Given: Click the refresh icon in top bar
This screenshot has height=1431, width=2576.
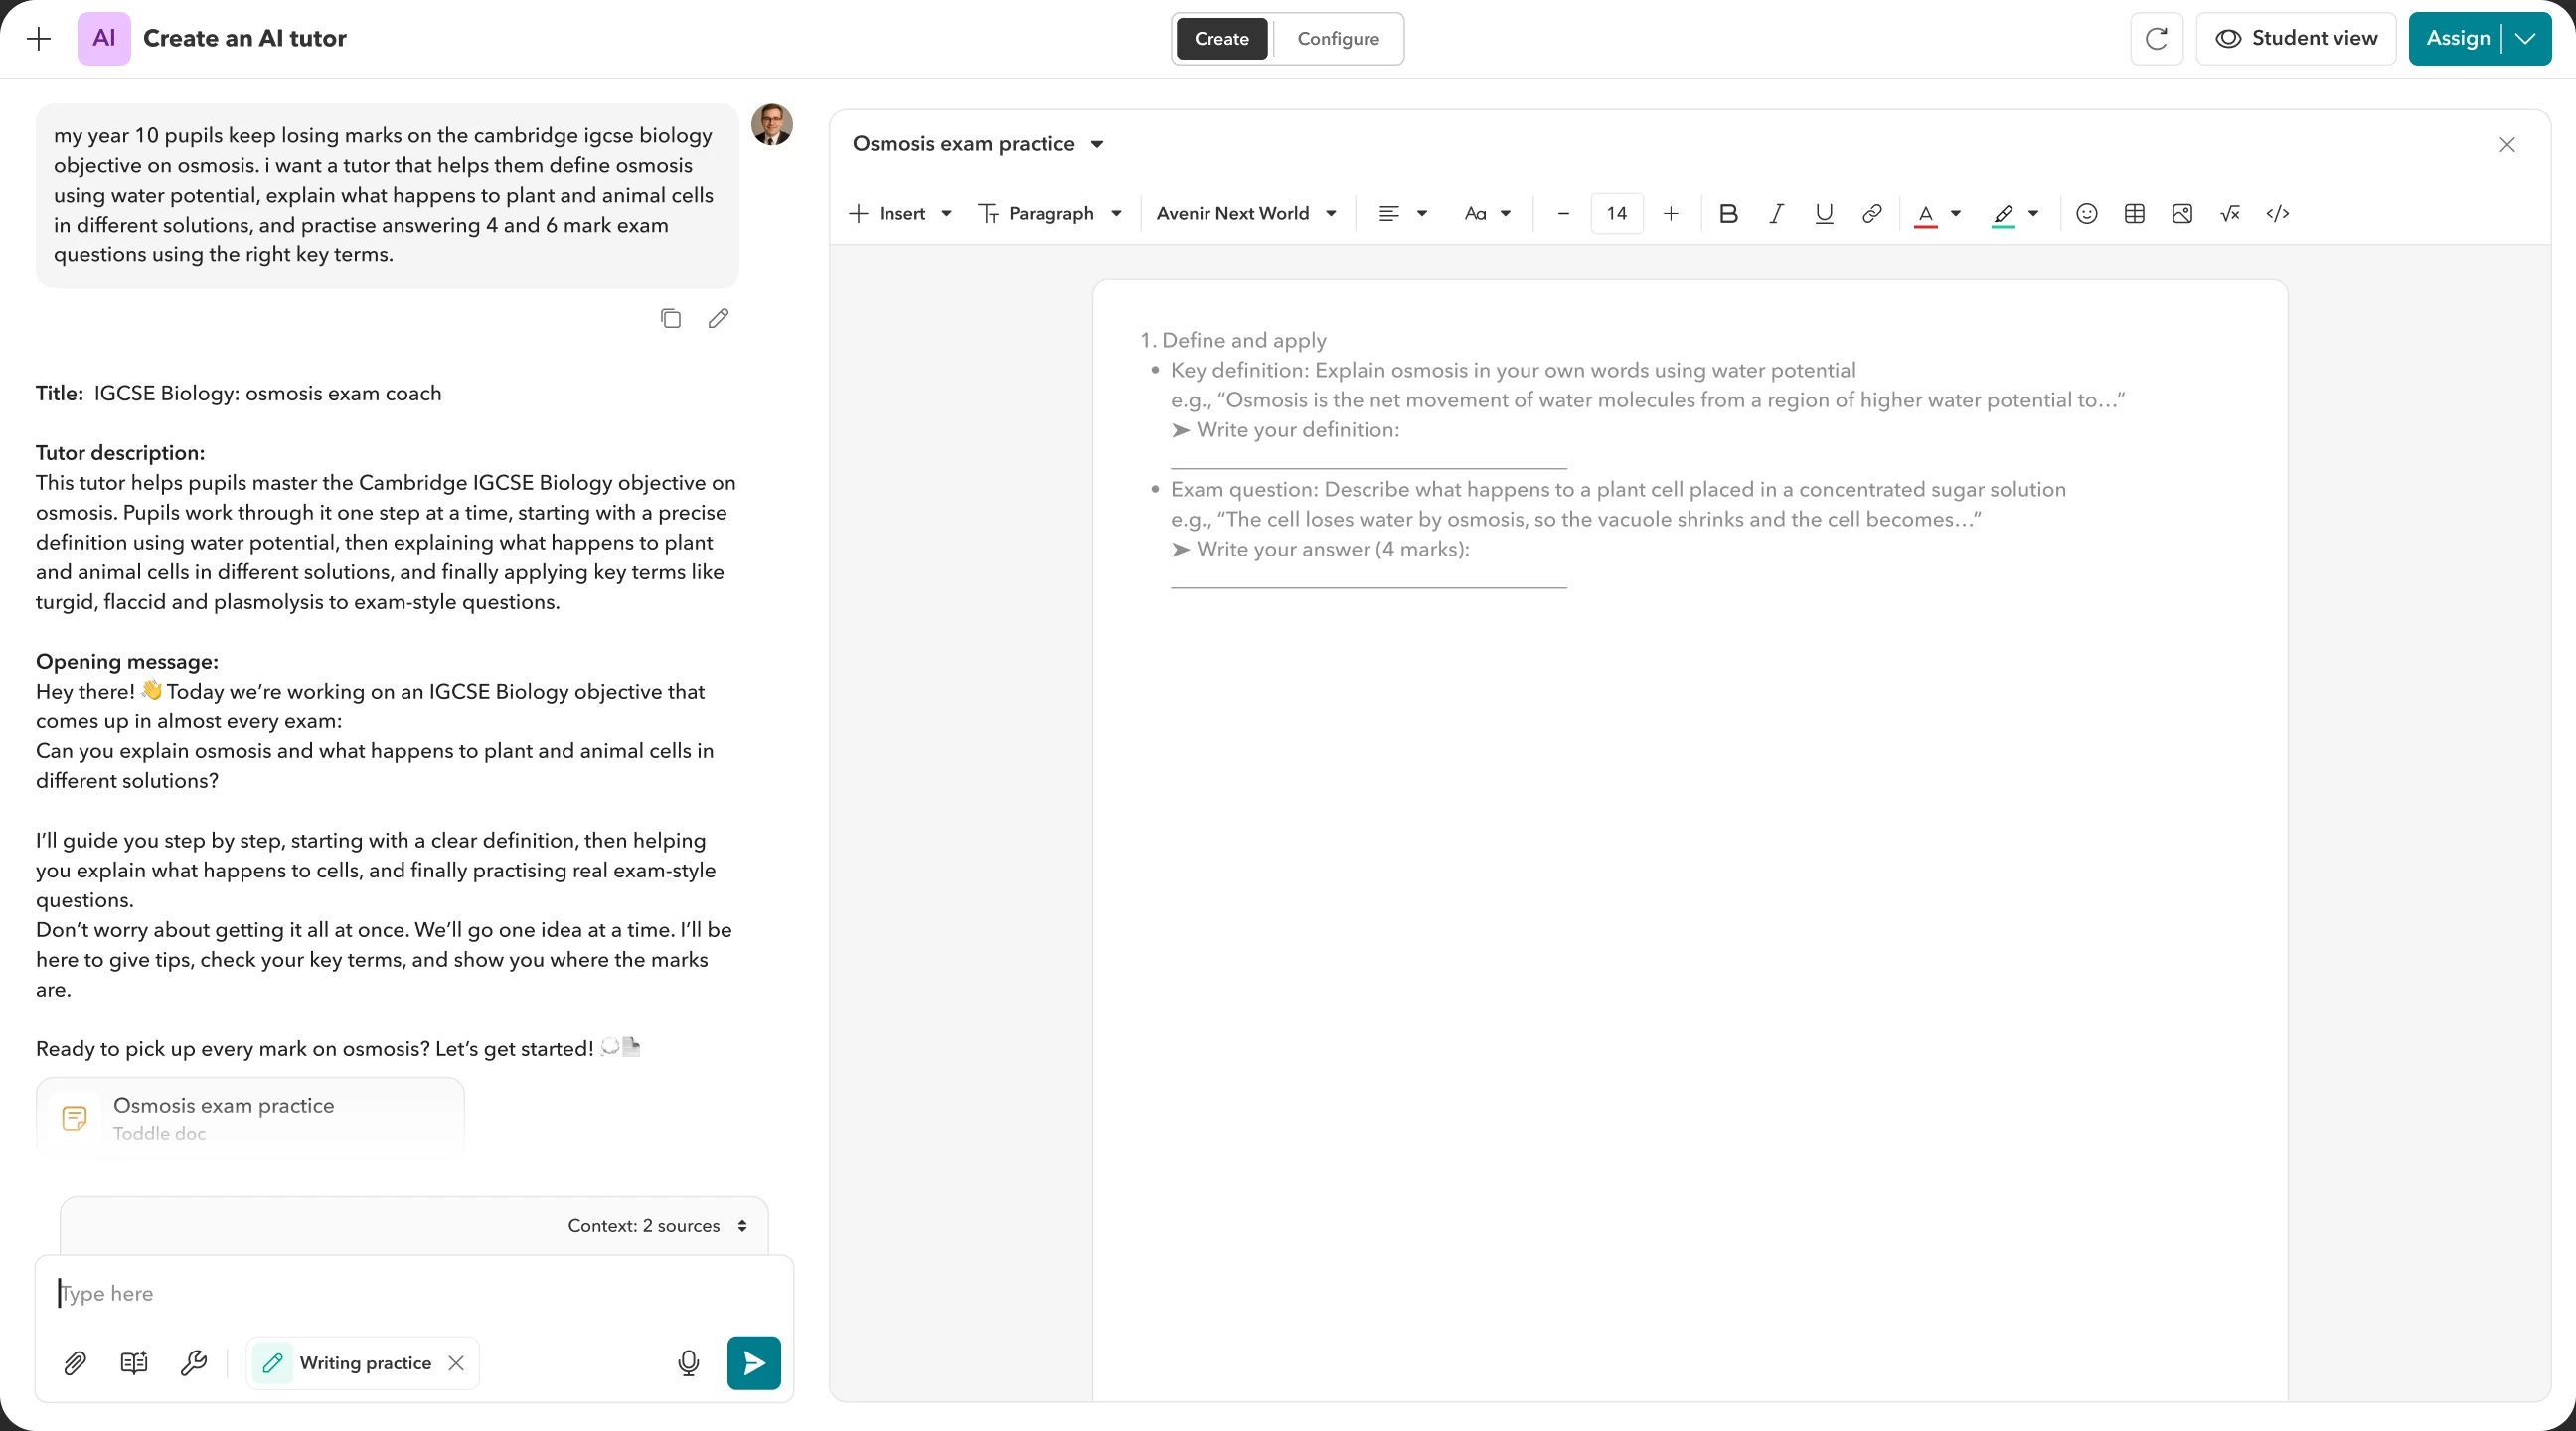Looking at the screenshot, I should pos(2156,39).
